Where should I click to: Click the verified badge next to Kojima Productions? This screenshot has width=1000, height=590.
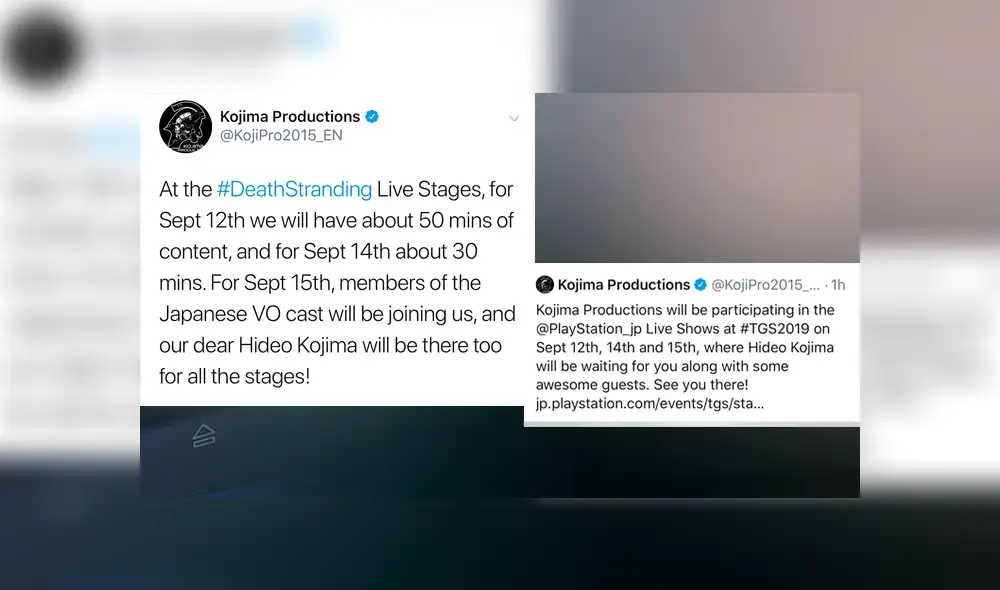[371, 116]
